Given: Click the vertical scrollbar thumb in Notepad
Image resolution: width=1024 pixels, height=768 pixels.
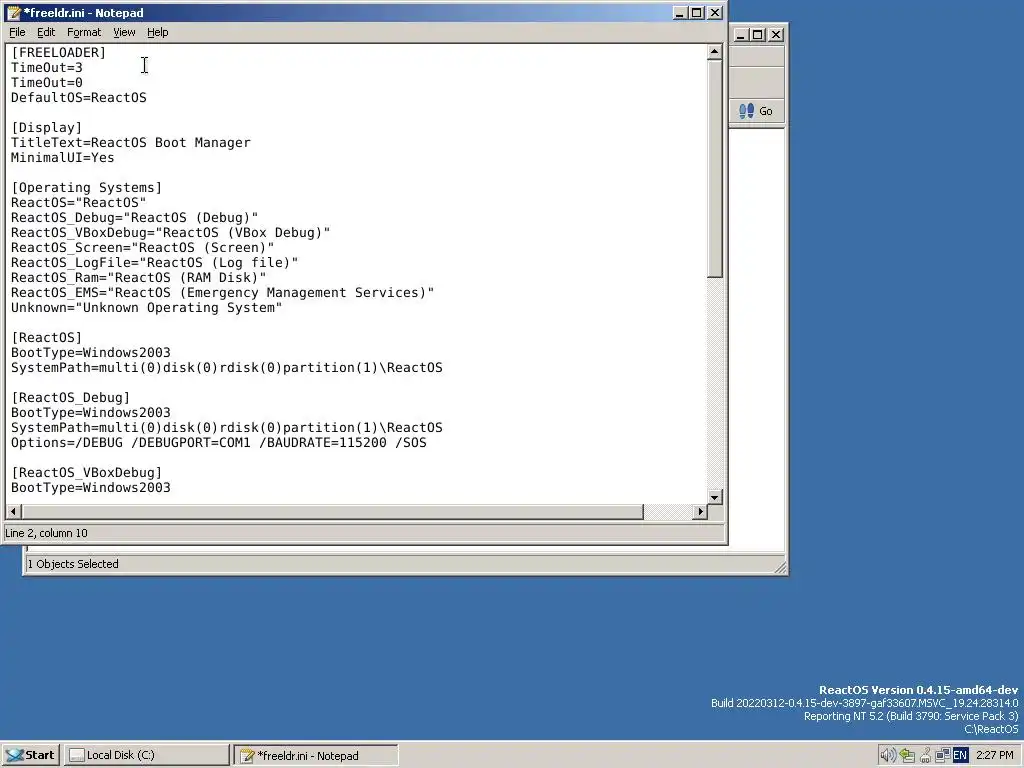Looking at the screenshot, I should click(x=714, y=168).
